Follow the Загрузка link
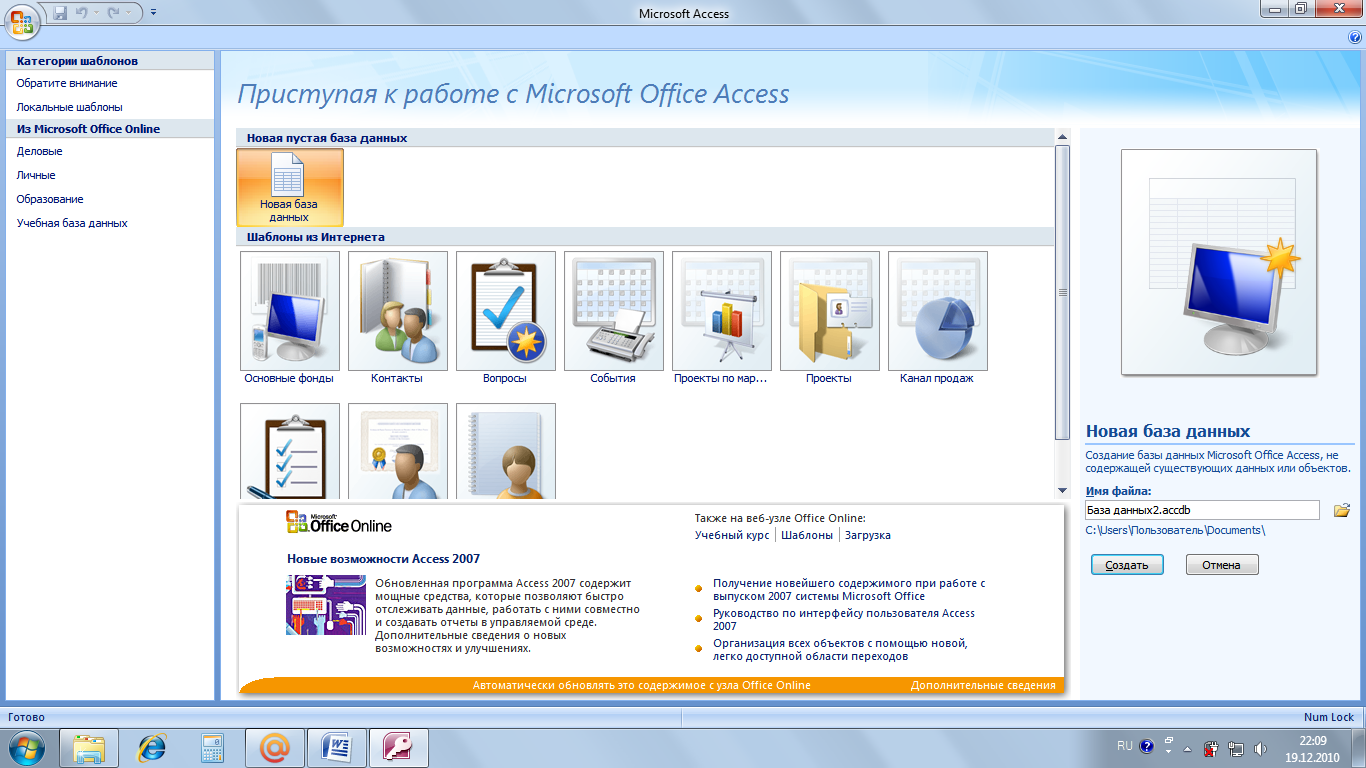This screenshot has width=1366, height=768. [868, 535]
